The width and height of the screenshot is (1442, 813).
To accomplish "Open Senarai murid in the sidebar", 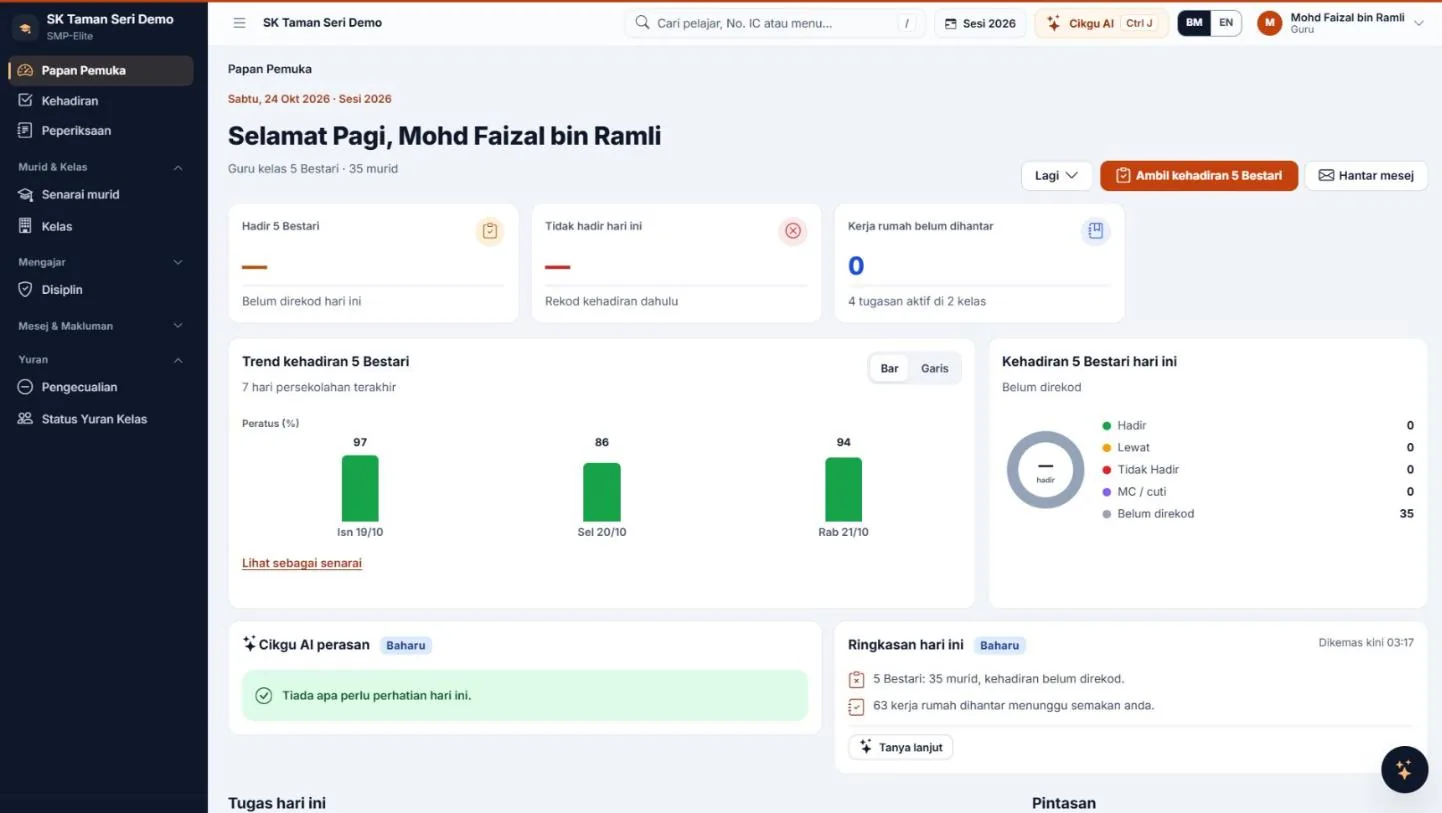I will coord(100,195).
